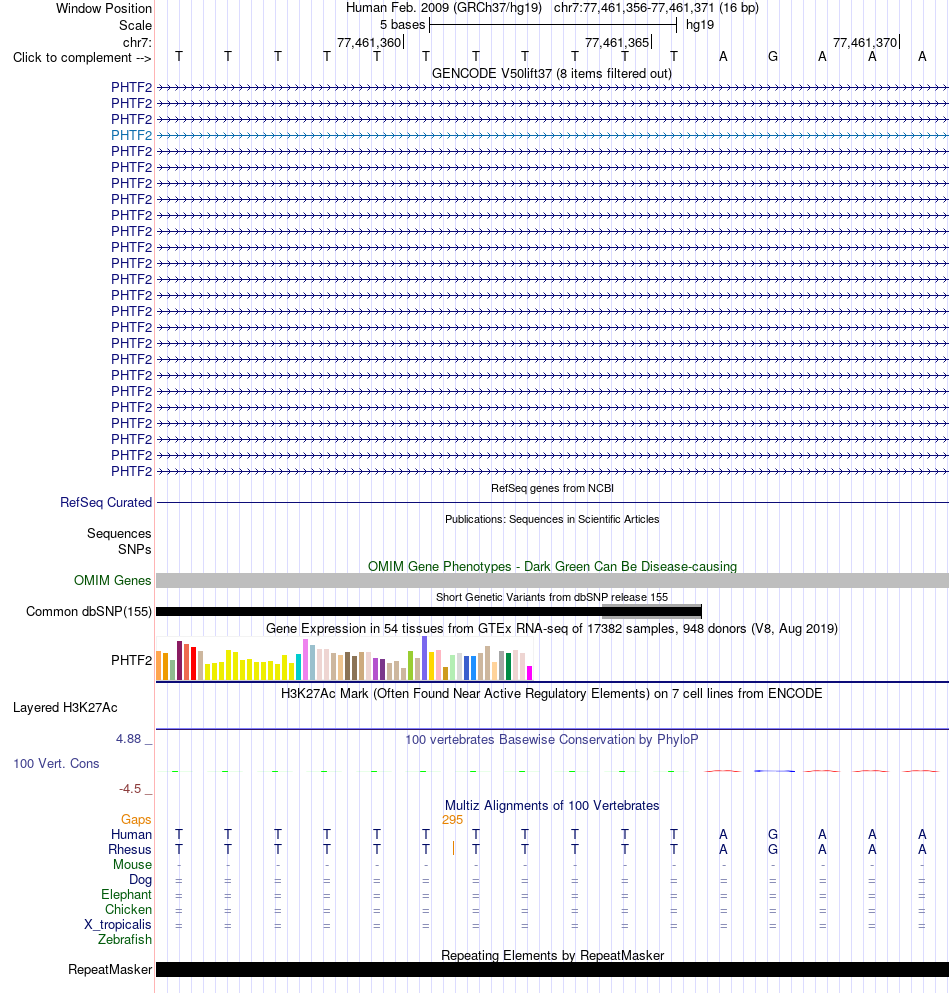The height and width of the screenshot is (993, 950).
Task: Select the Rhesus alignment row label
Action: point(130,849)
